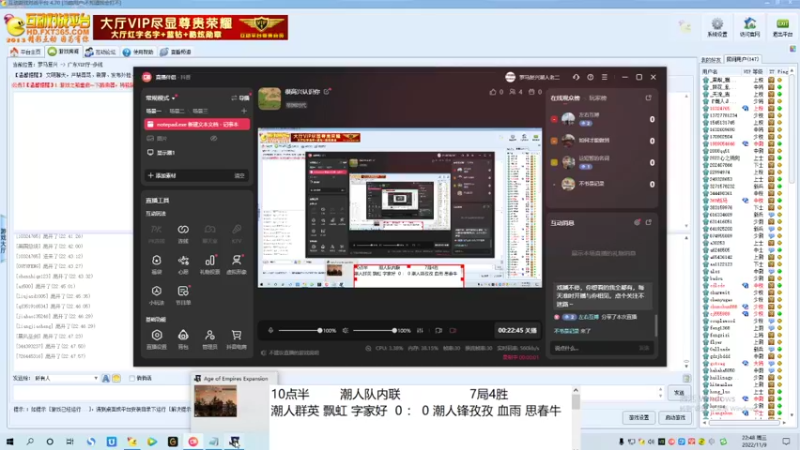This screenshot has width=800, height=450.
Task: Open hamburger menu in streaming app title bar
Action: [x=605, y=77]
